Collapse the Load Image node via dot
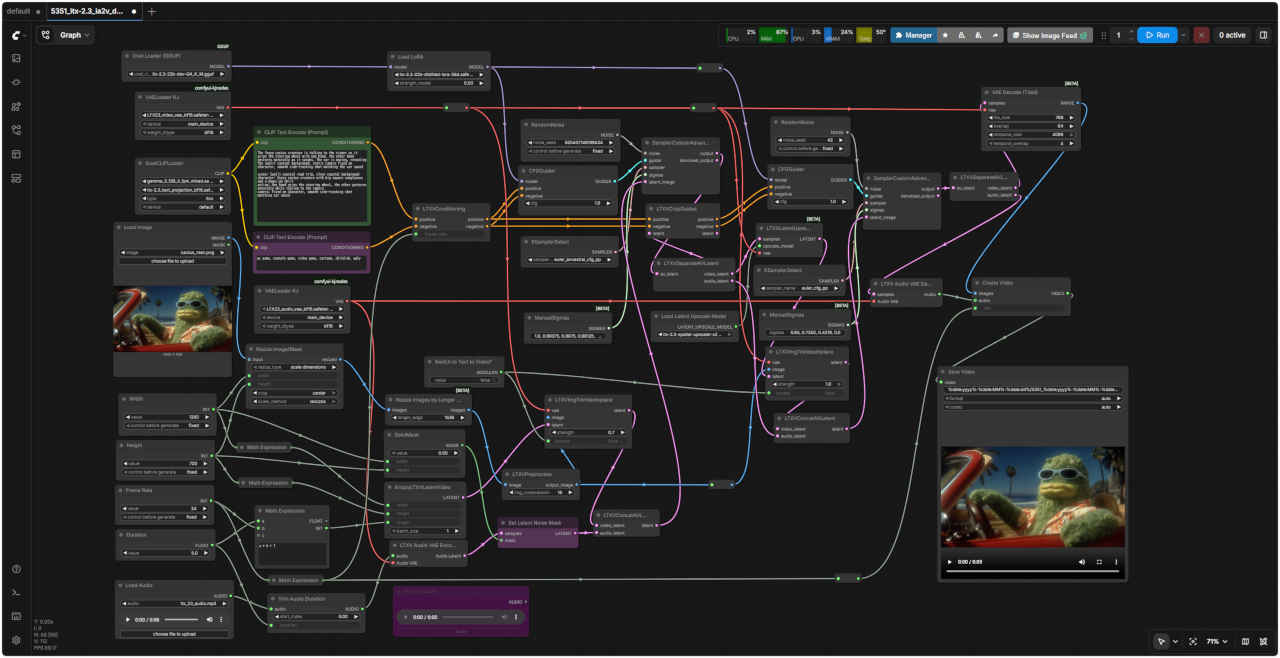 pos(119,227)
